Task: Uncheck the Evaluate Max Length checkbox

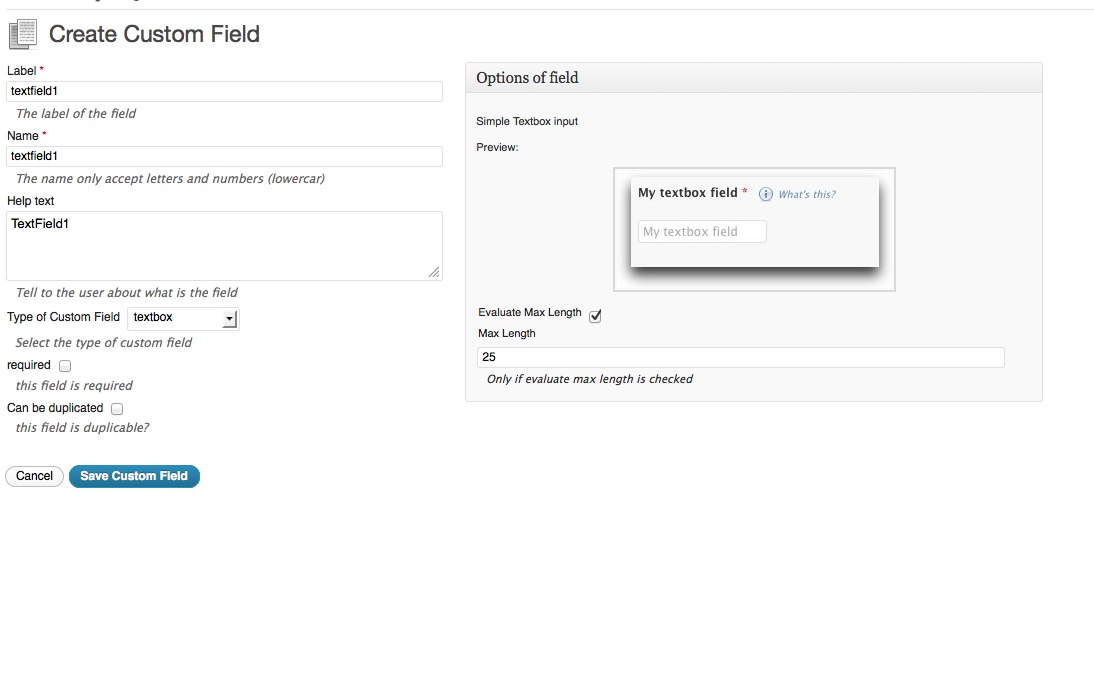Action: (595, 316)
